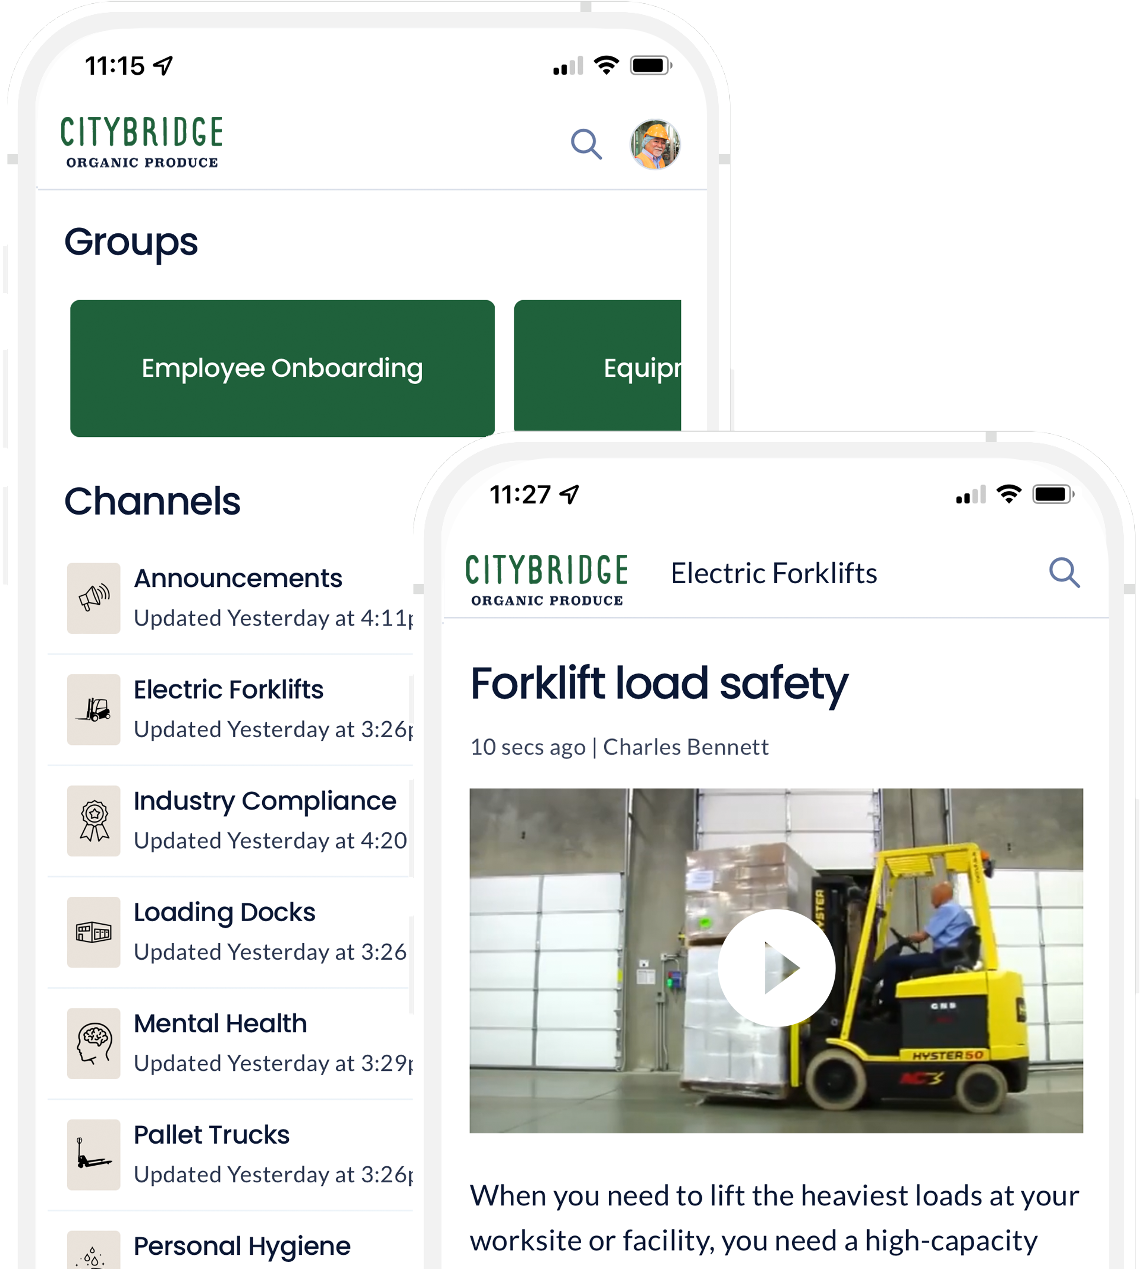Click the forklift icon for Electric Forklifts
The width and height of the screenshot is (1141, 1269).
pos(94,709)
